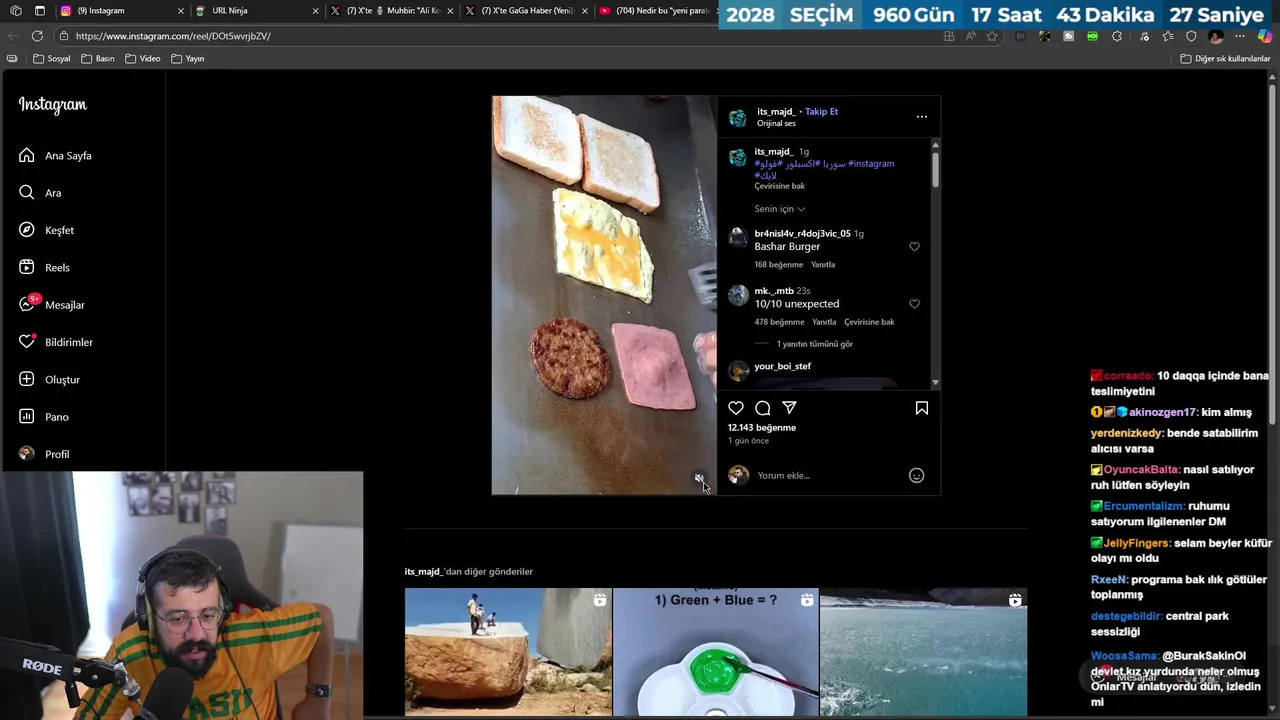Viewport: 1280px width, 720px height.
Task: Open br4nisl4v_r4doj3vic_05 profile
Action: 802,234
